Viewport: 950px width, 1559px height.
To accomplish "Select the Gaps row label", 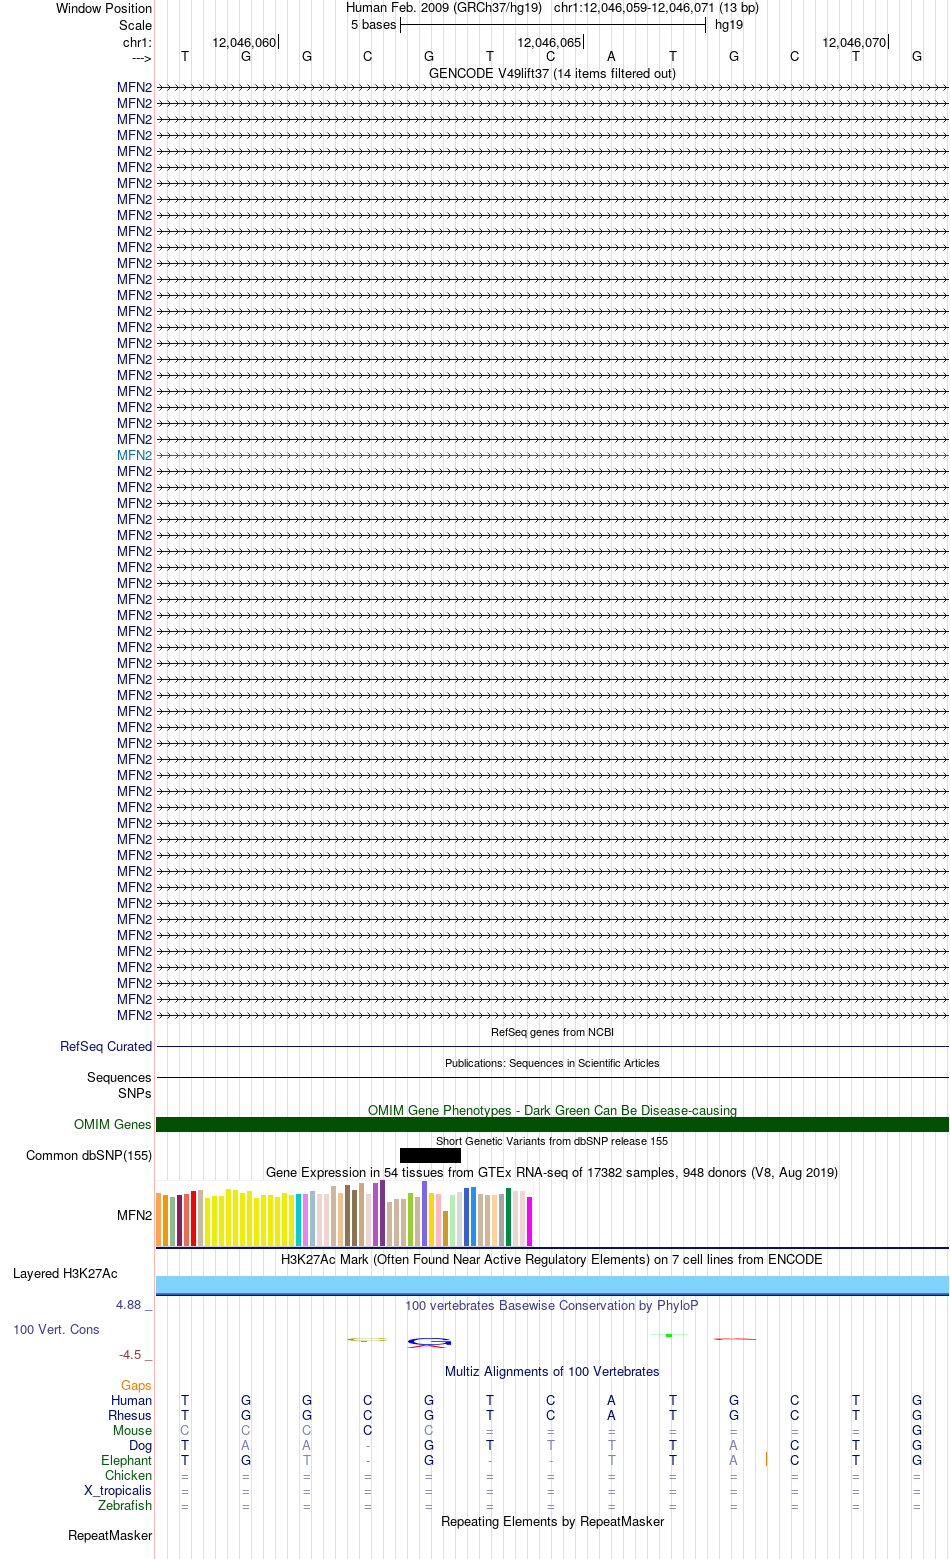I will click(136, 1385).
